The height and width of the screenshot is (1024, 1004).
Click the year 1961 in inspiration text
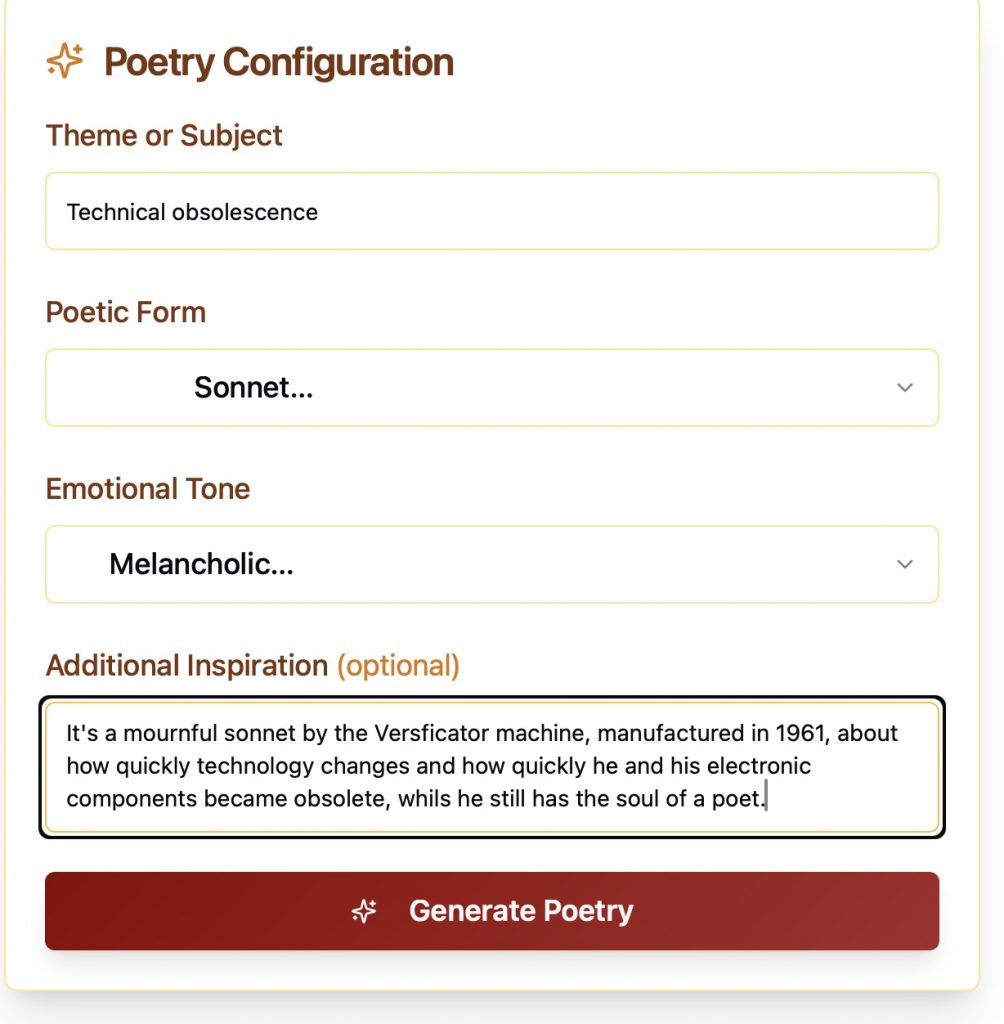point(801,733)
